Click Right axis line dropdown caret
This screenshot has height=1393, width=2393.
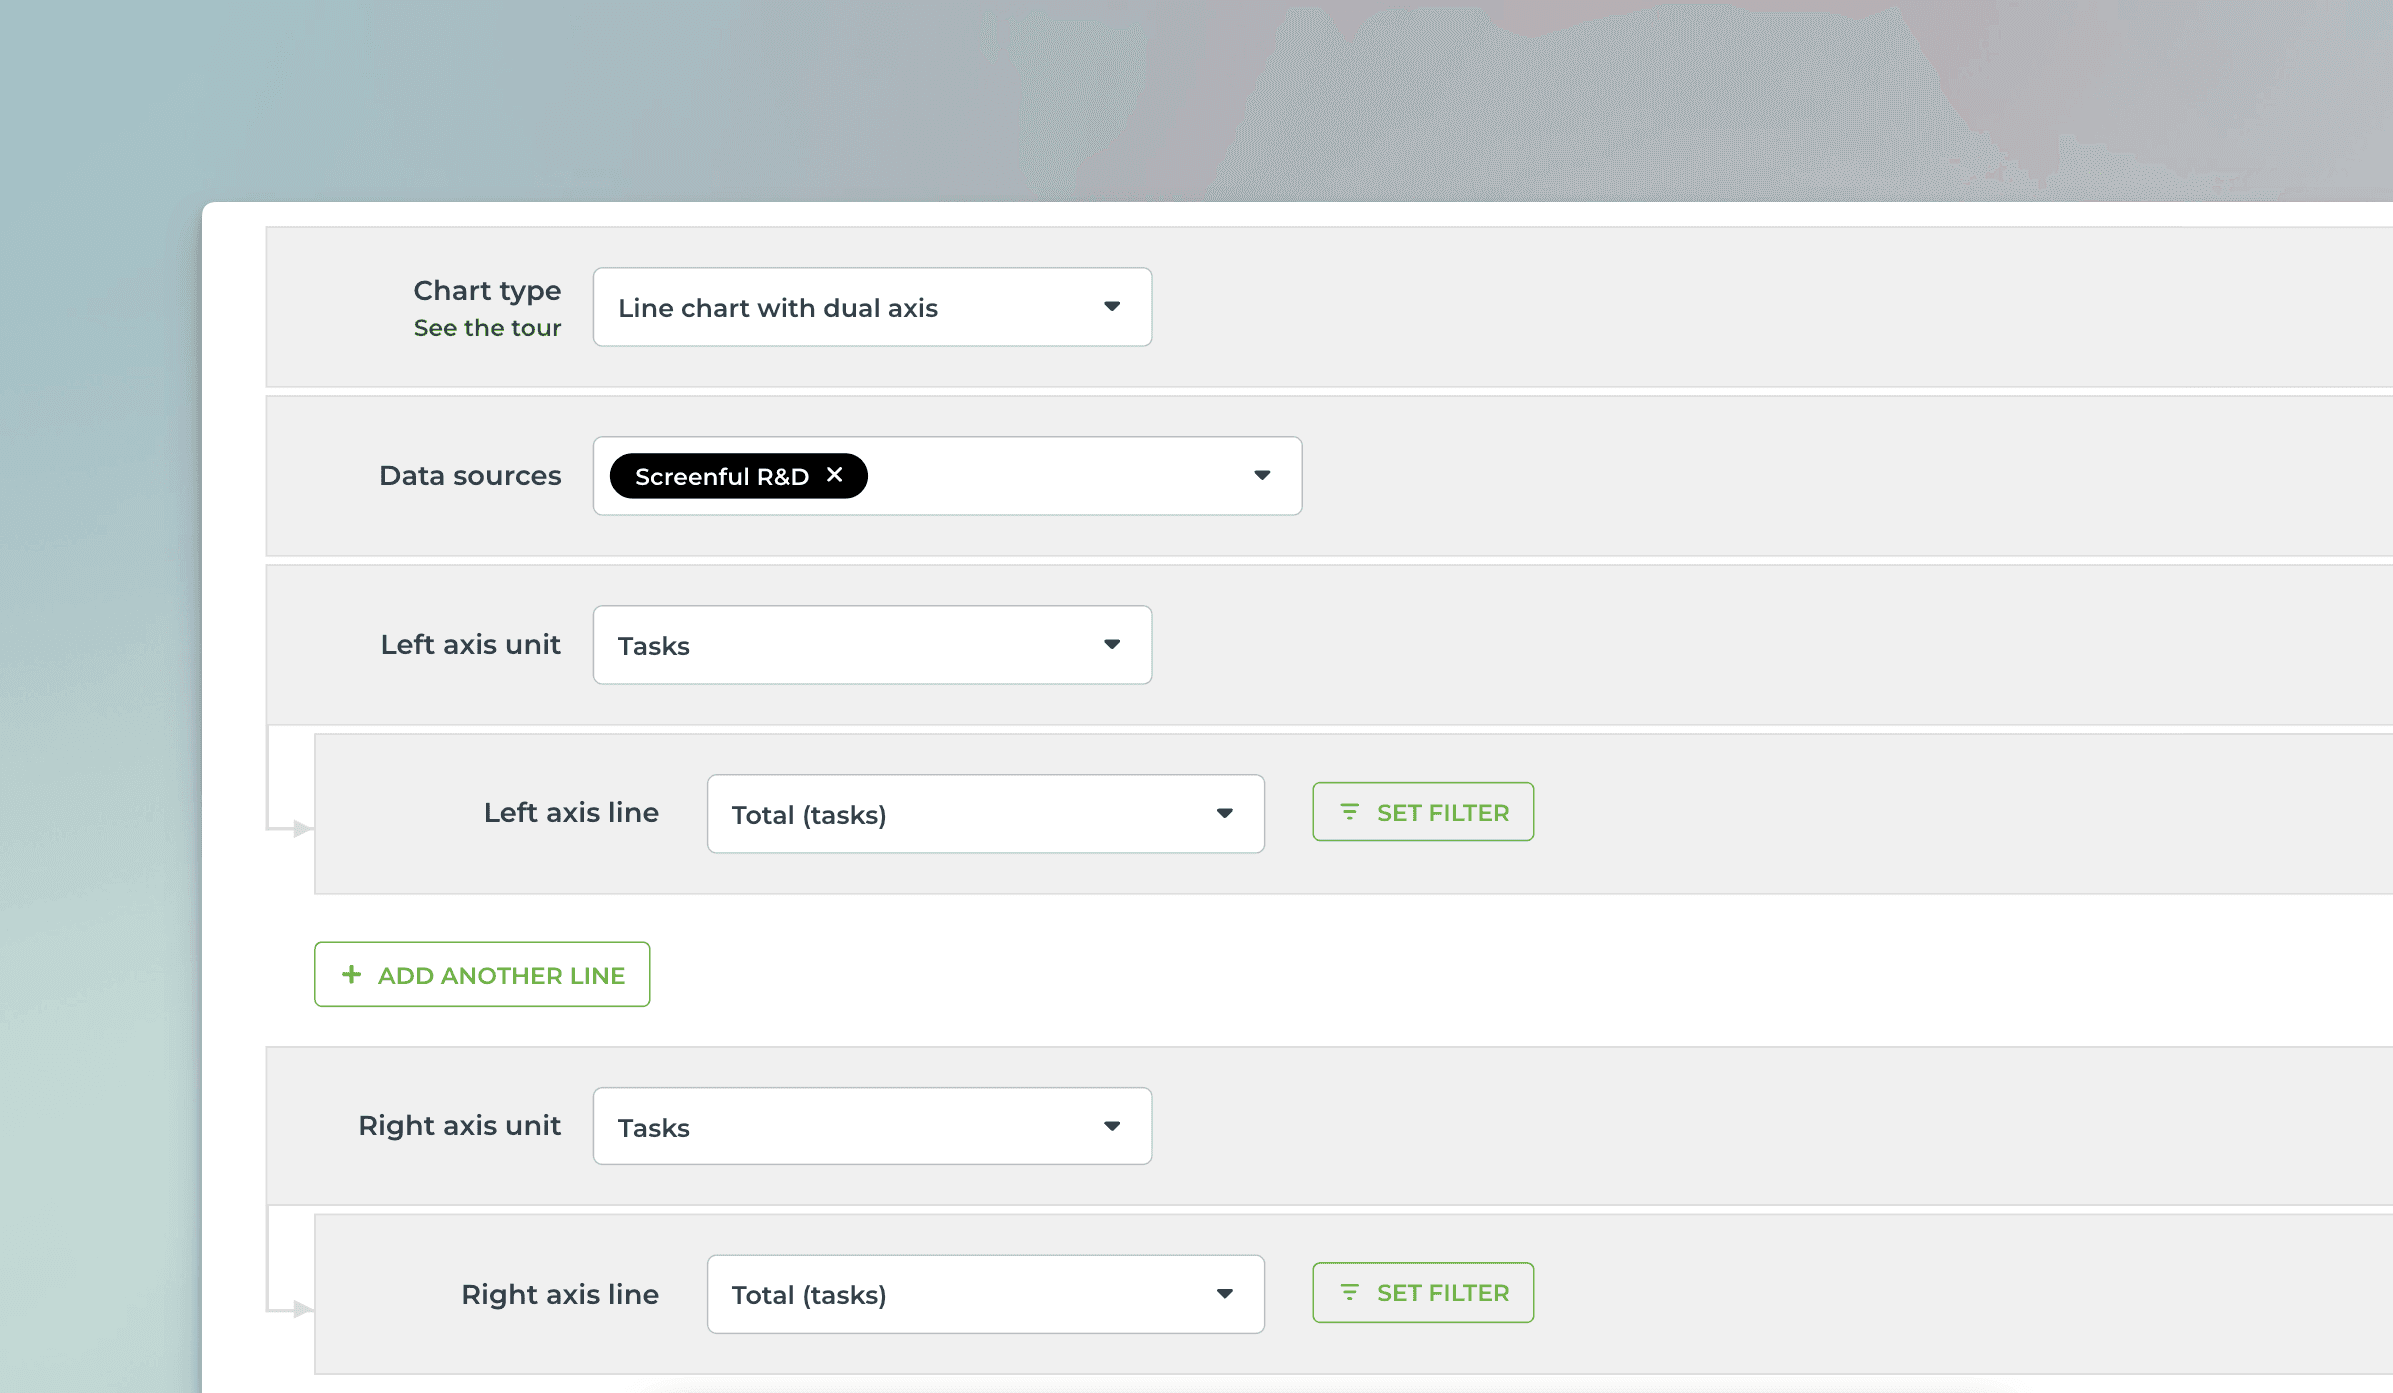[1224, 1294]
